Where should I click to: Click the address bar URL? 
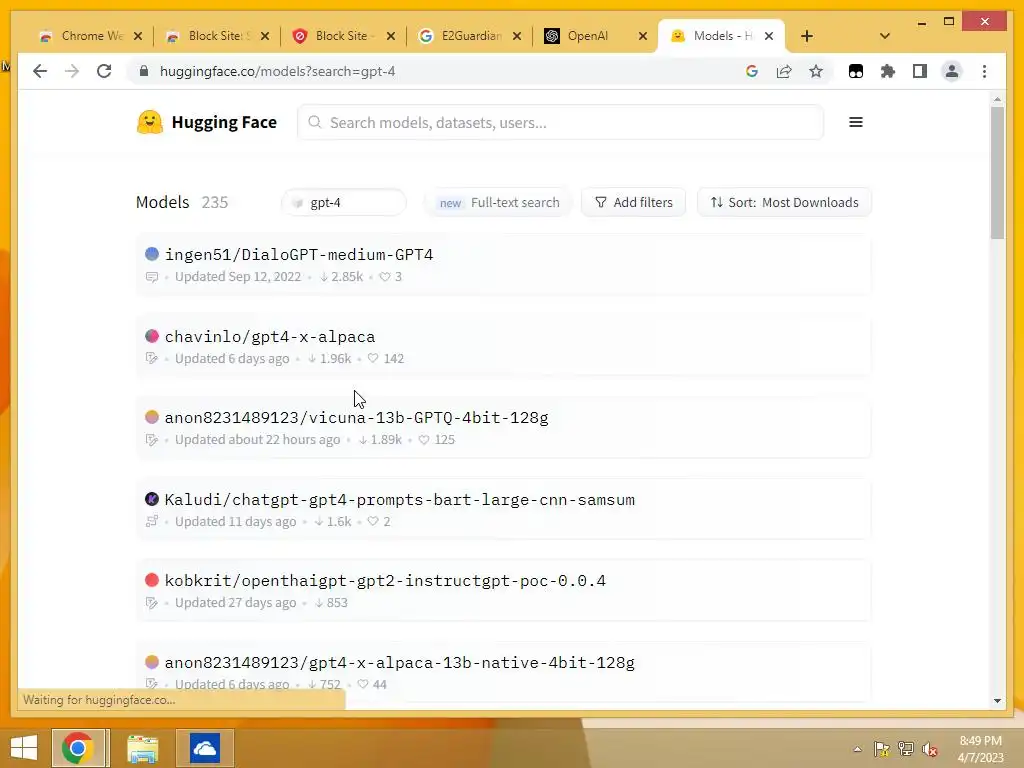point(278,71)
